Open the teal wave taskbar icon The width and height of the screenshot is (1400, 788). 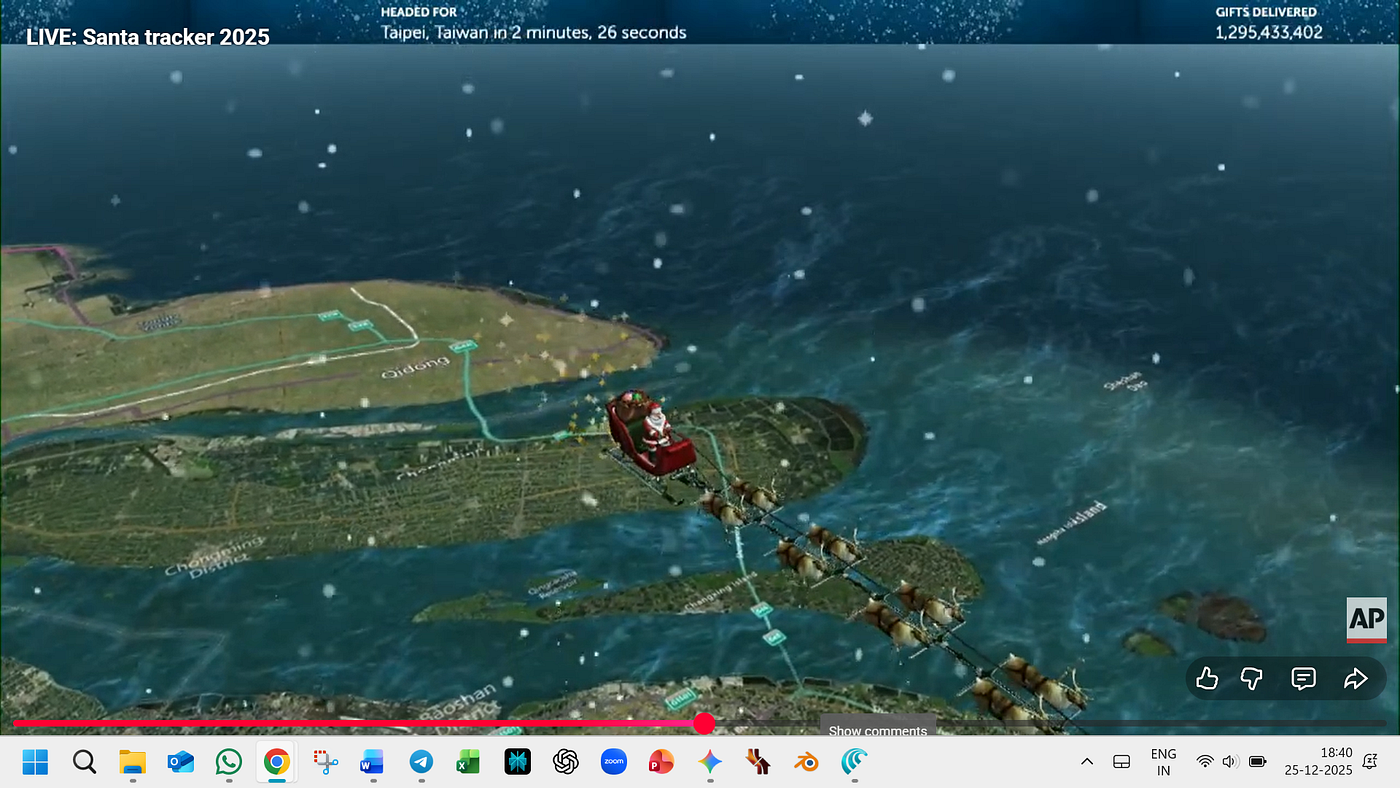[854, 762]
